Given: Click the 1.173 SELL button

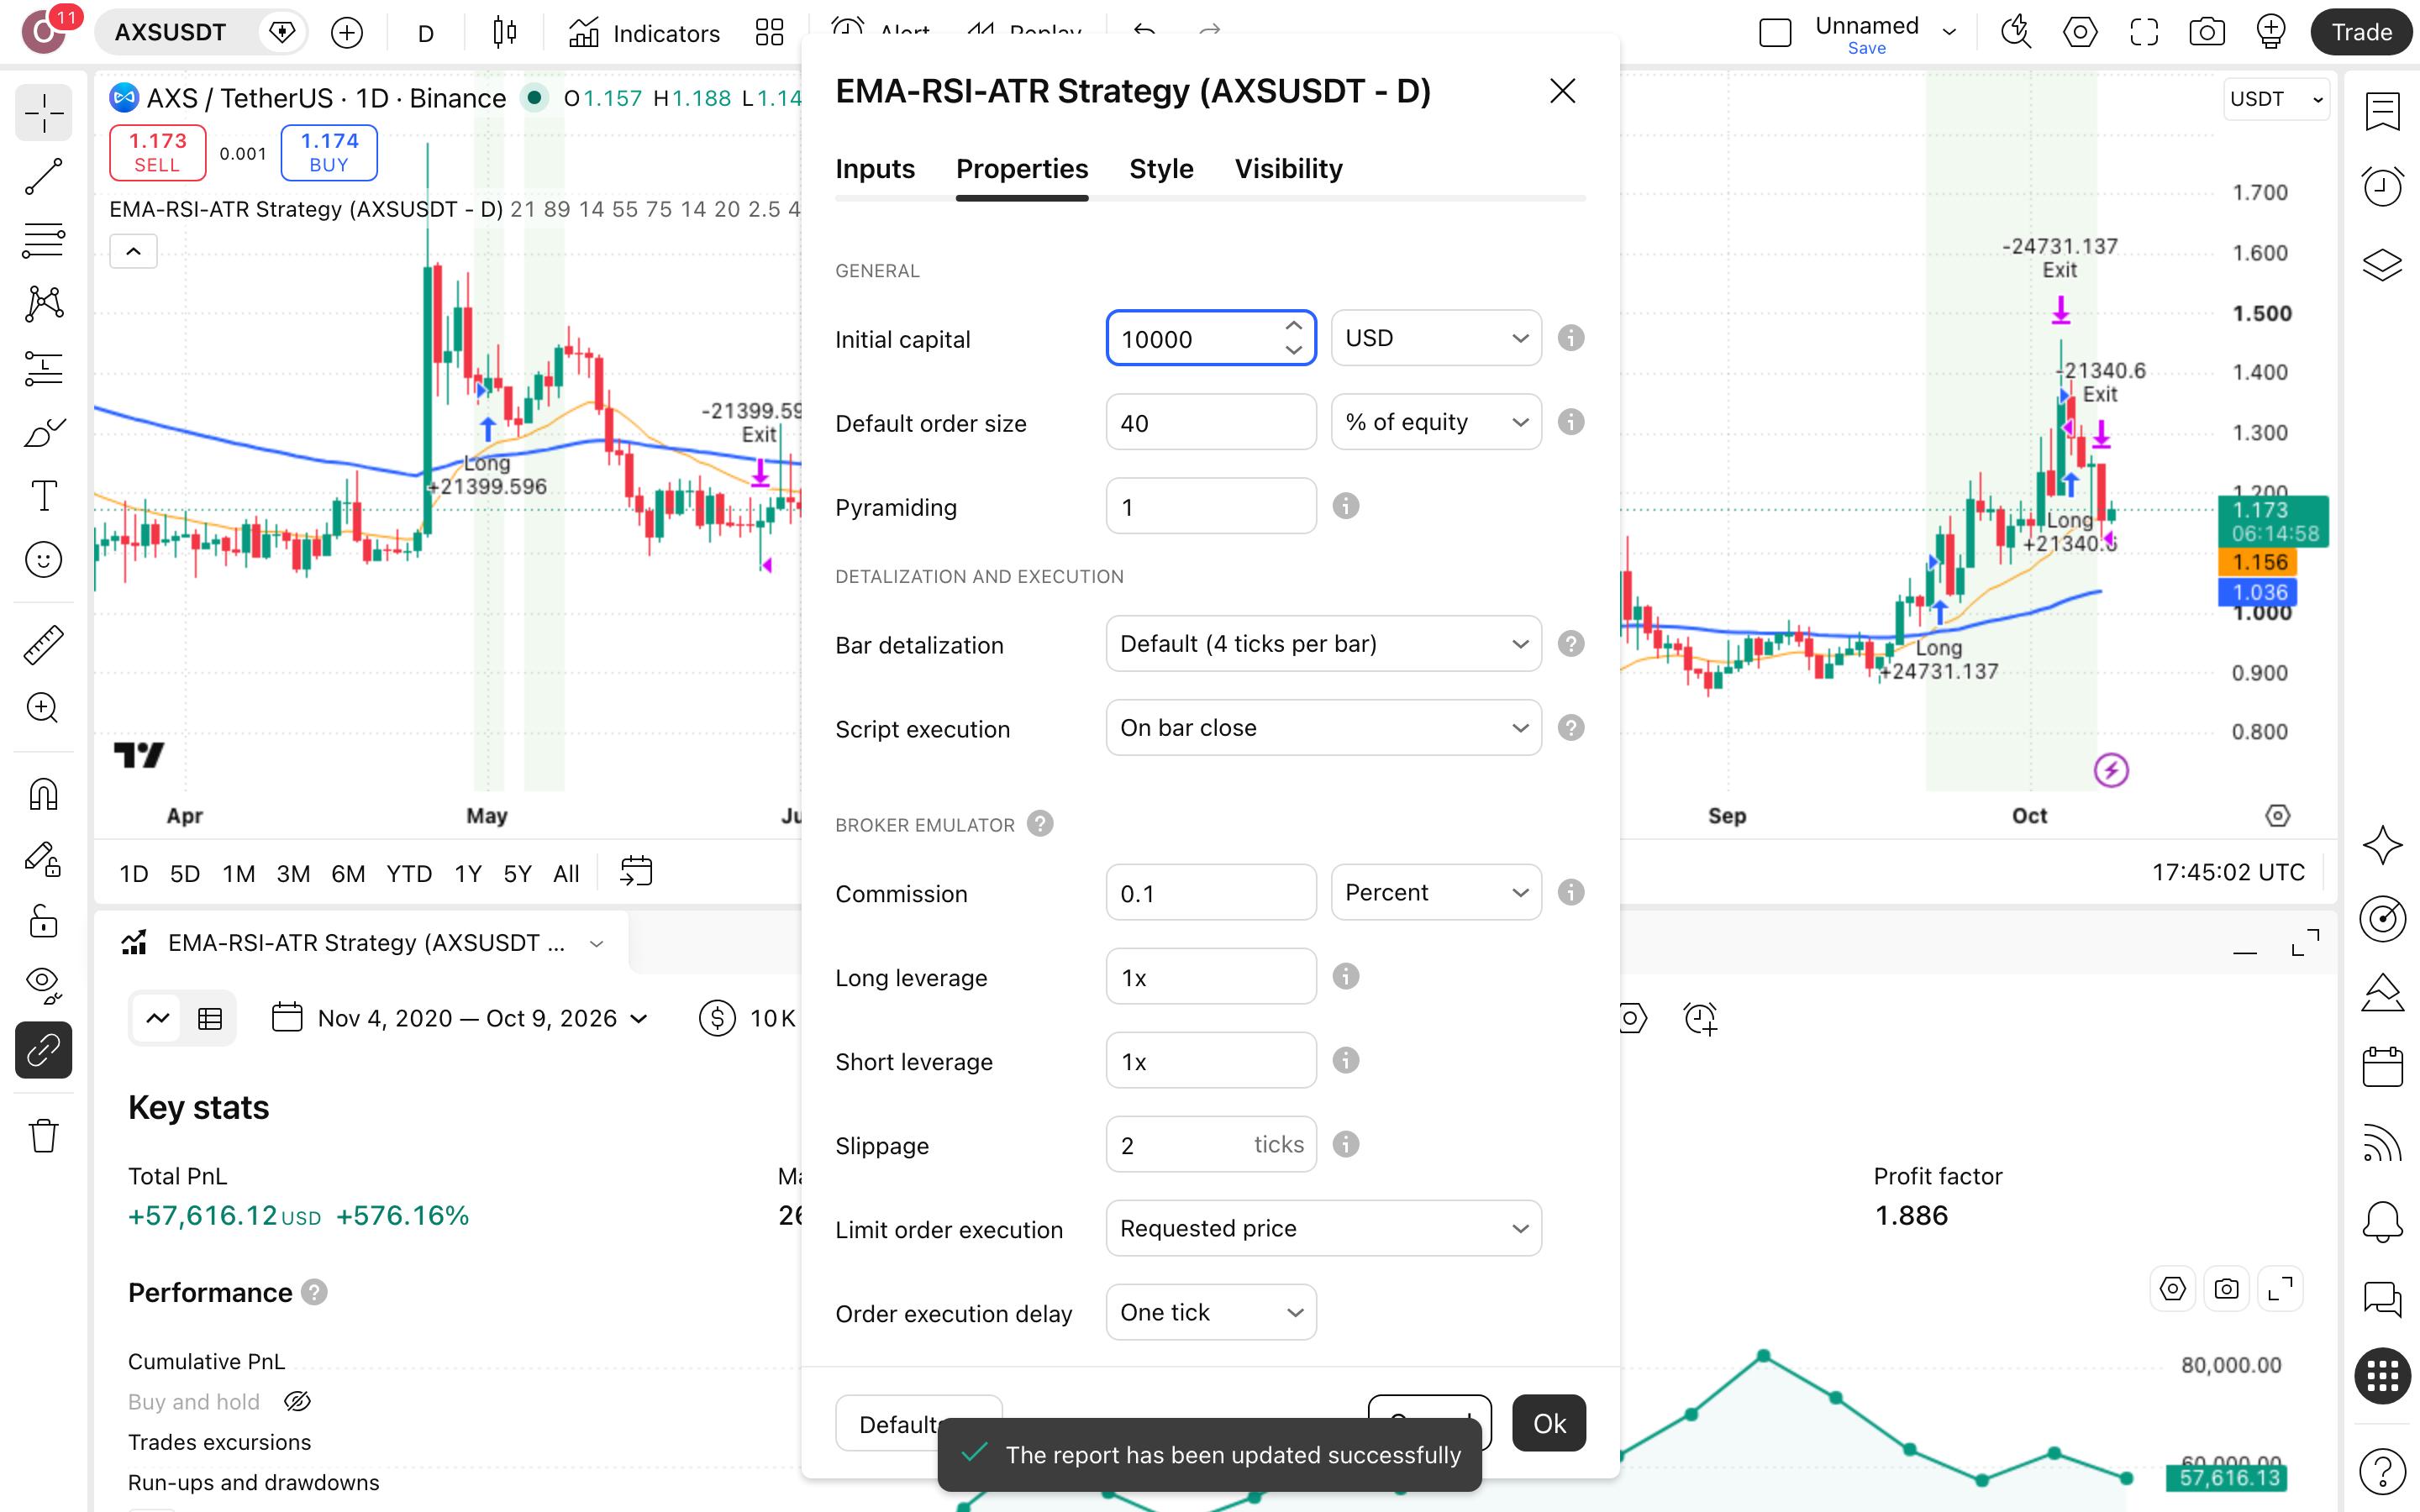Looking at the screenshot, I should (x=158, y=153).
